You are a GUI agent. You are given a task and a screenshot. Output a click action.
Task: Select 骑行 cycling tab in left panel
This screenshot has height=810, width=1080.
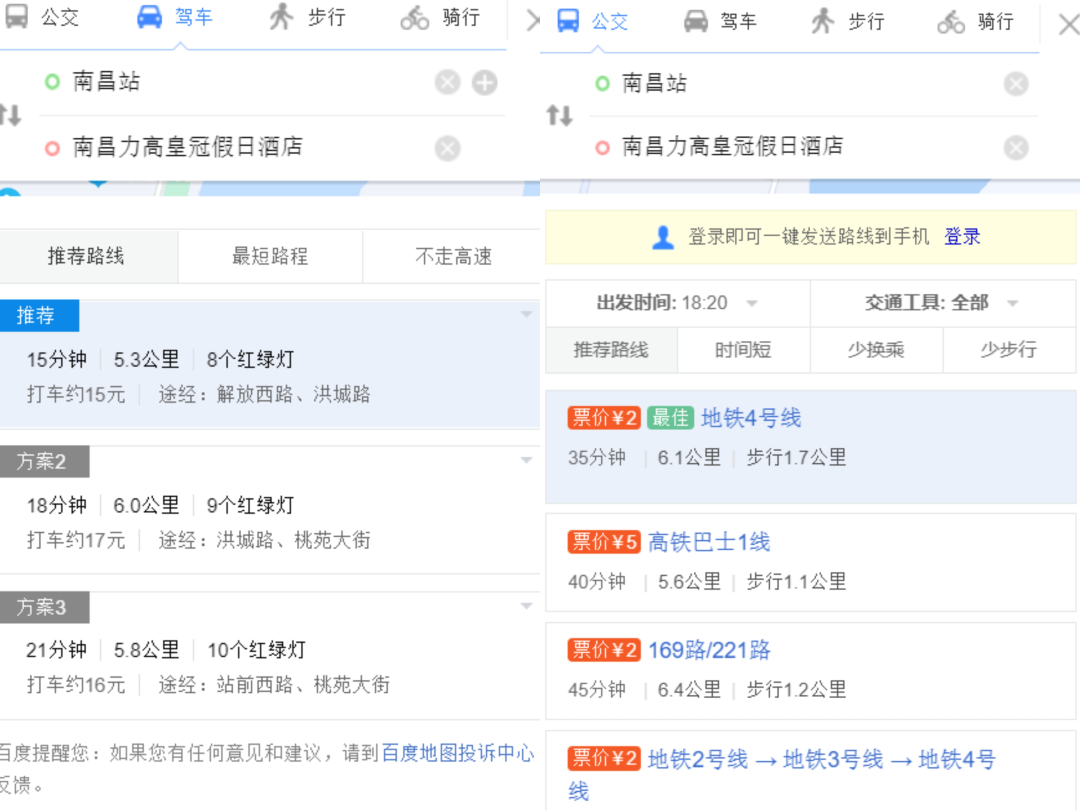441,17
